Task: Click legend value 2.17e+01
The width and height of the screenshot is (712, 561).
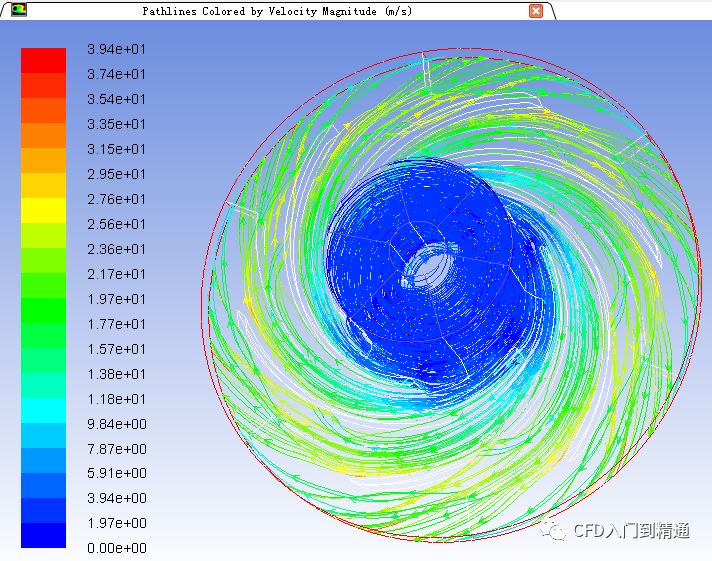Action: pos(116,274)
